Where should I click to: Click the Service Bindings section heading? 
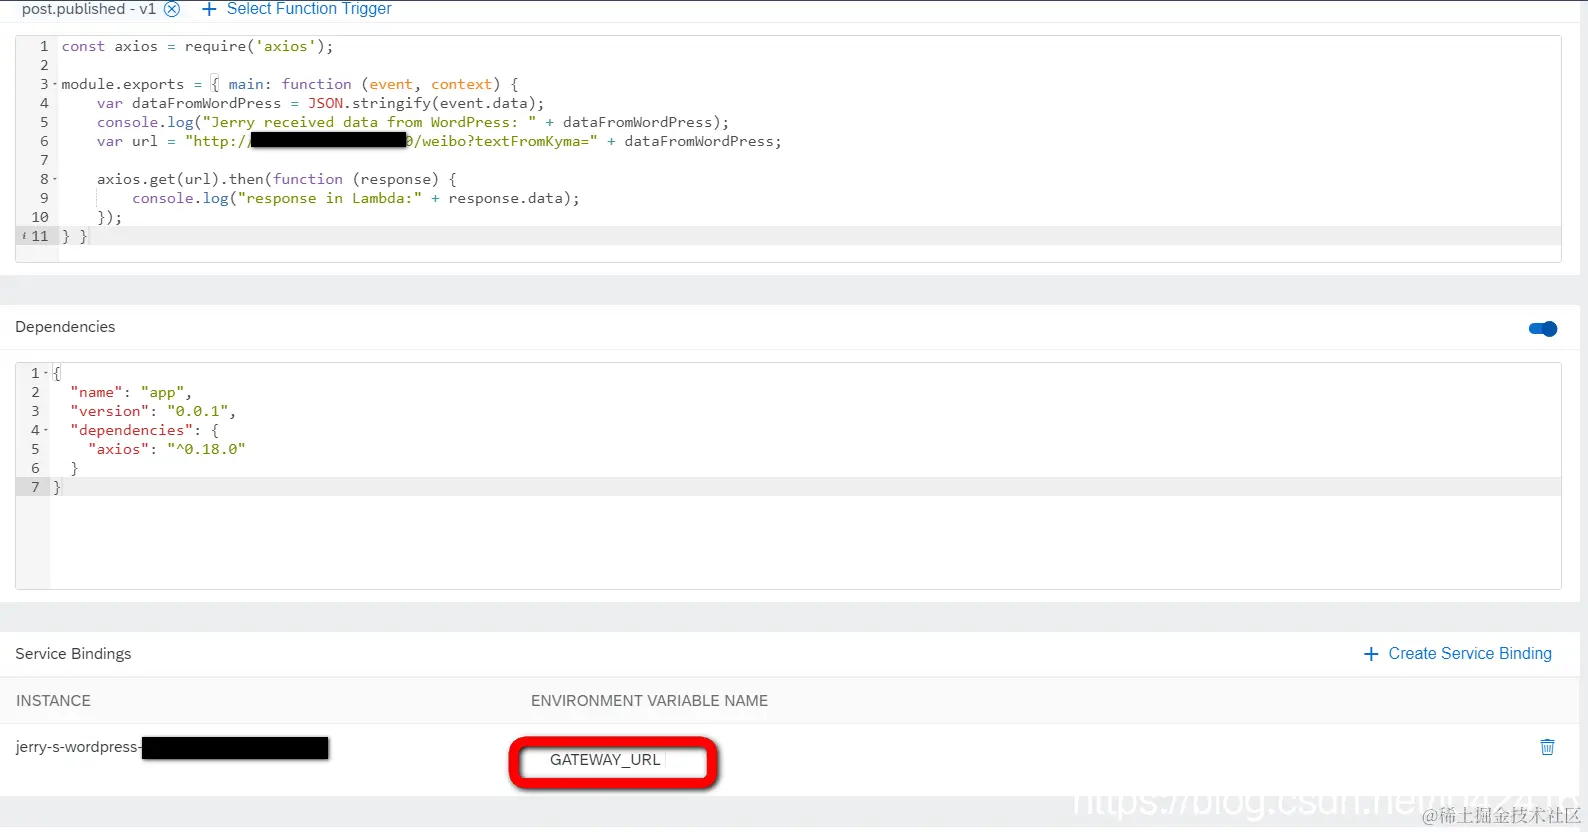point(73,654)
